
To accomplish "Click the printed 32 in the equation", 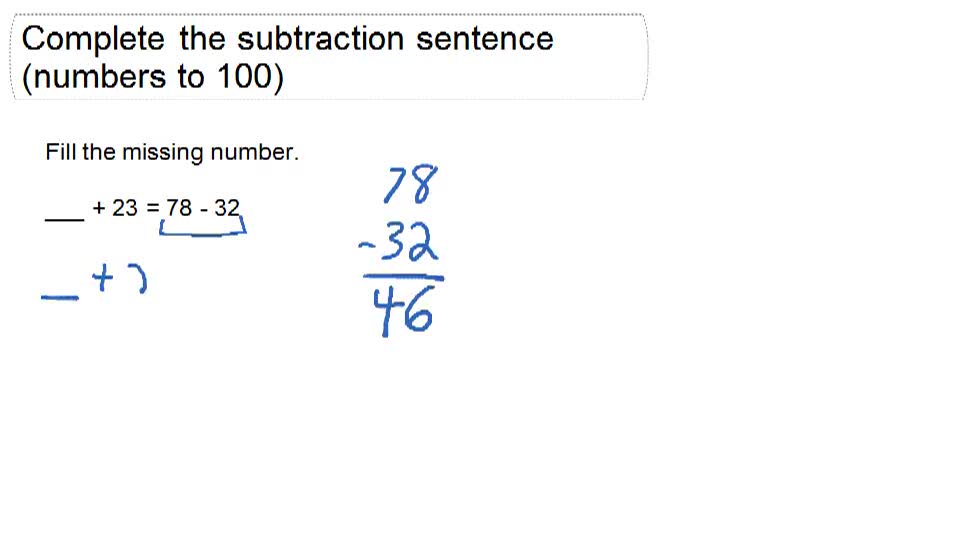I will (227, 208).
